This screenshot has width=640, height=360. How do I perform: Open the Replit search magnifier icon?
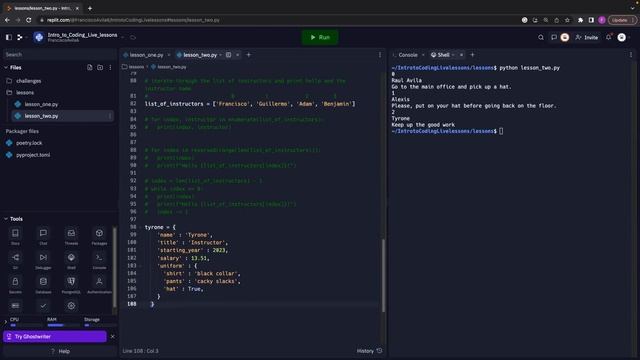pos(541,37)
